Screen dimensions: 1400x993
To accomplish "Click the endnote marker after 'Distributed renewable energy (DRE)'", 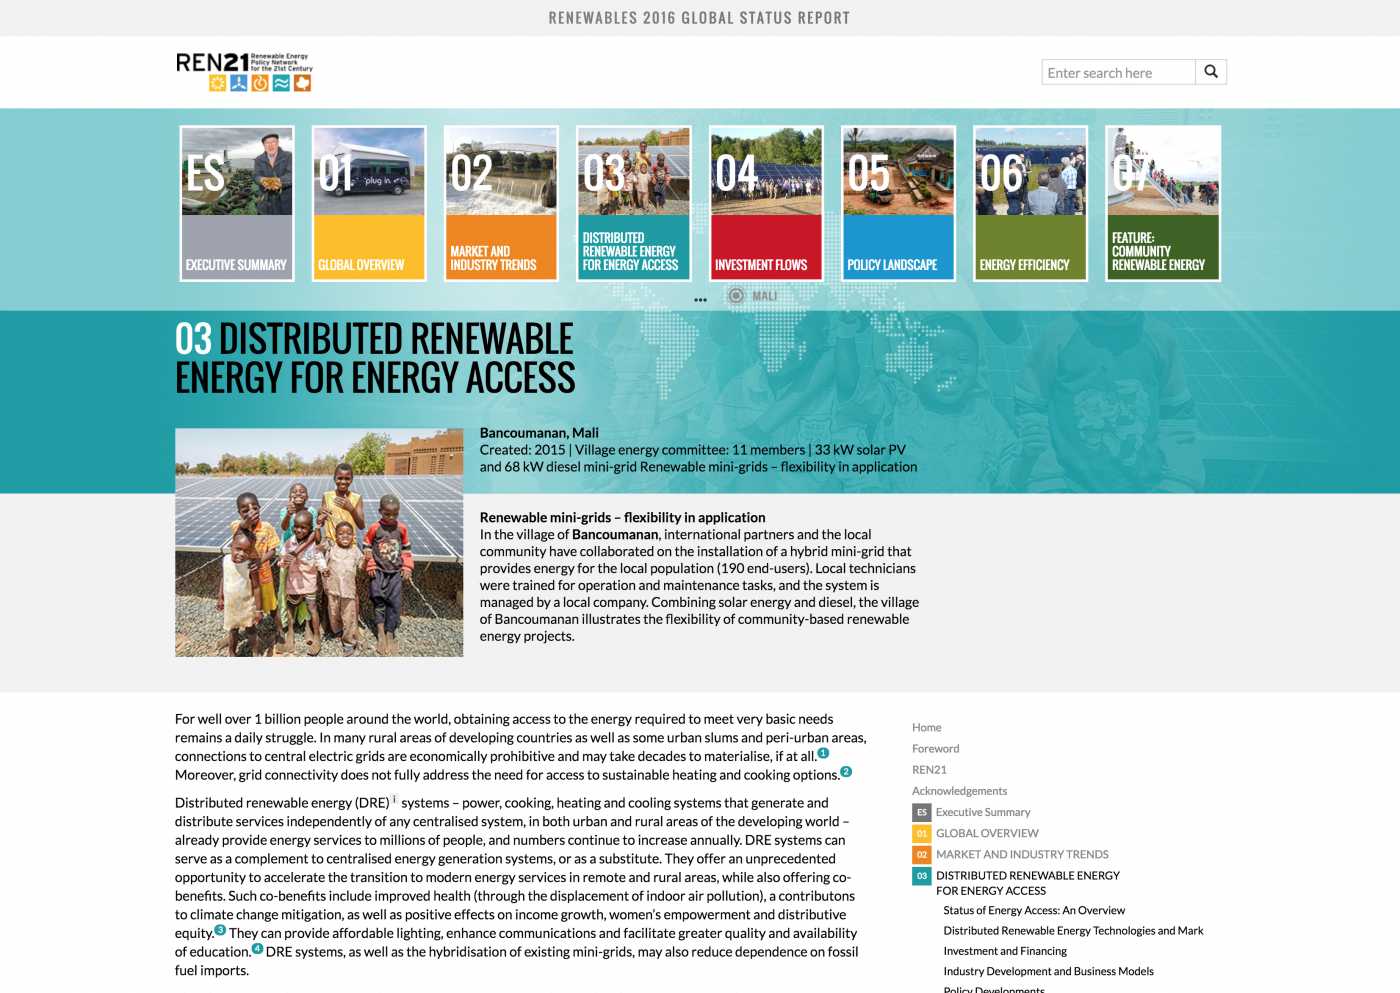I will (394, 798).
